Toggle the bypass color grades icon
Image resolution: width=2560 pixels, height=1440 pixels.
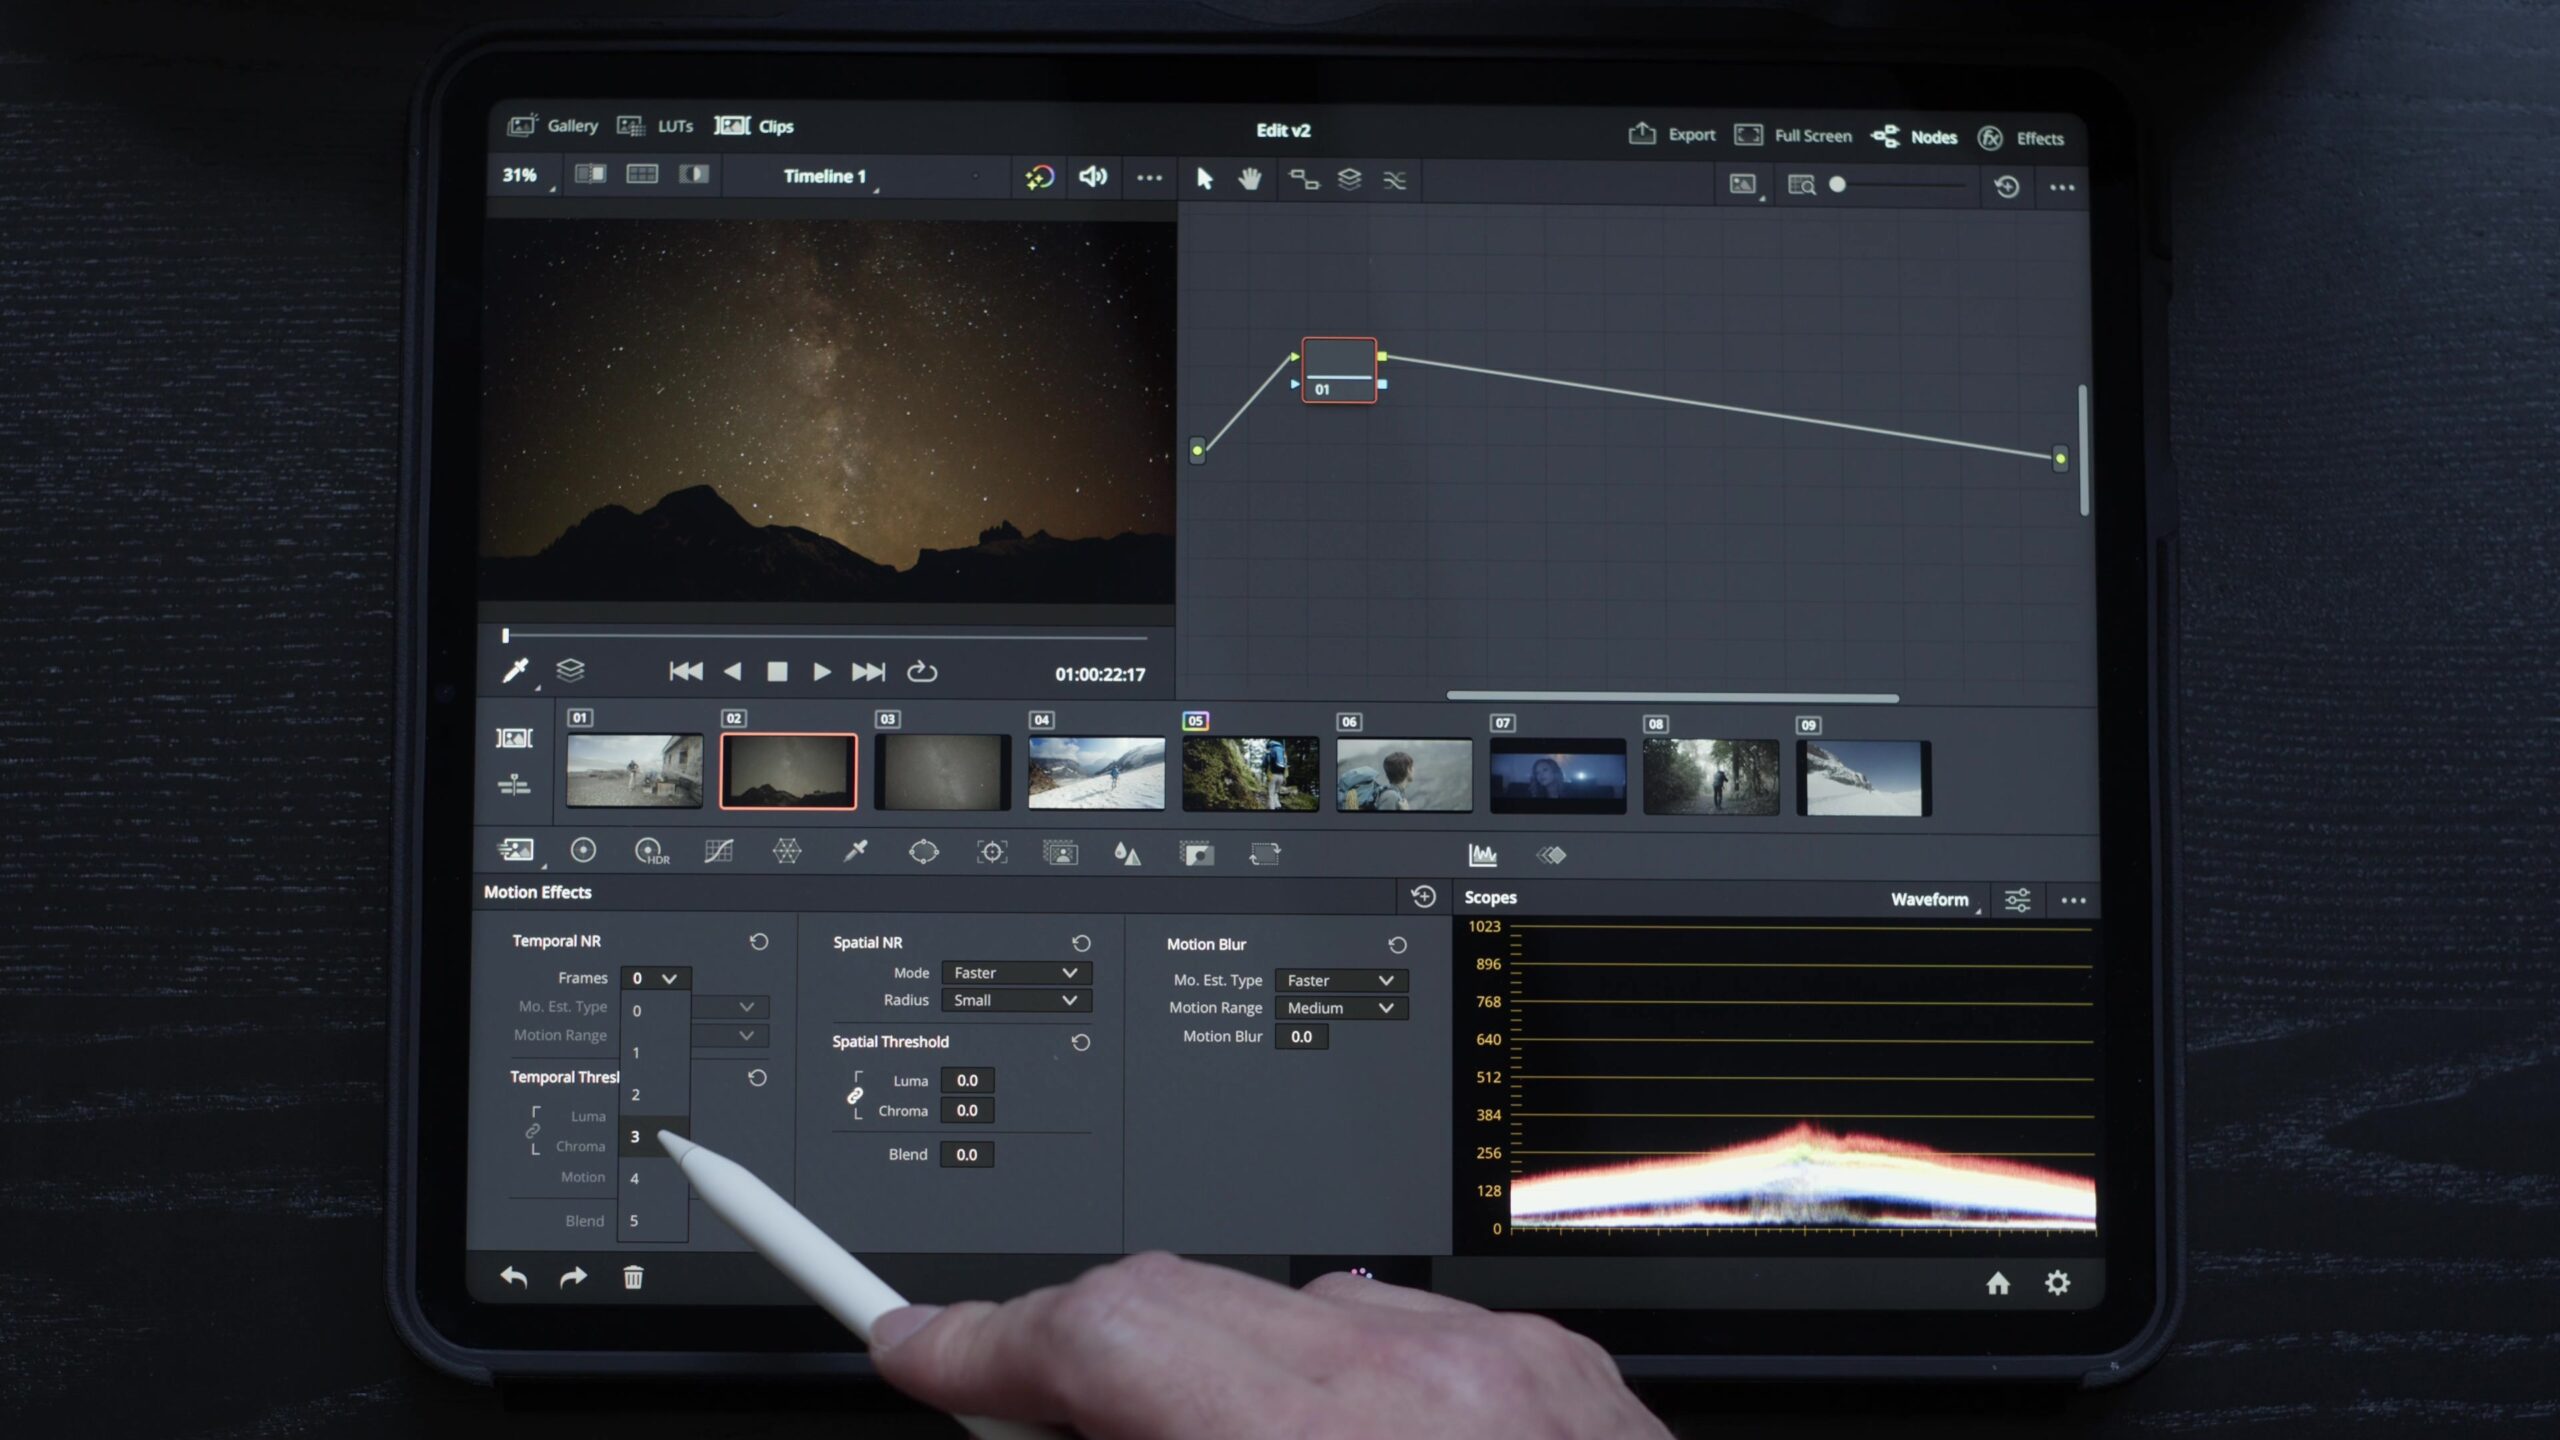pyautogui.click(x=1040, y=178)
